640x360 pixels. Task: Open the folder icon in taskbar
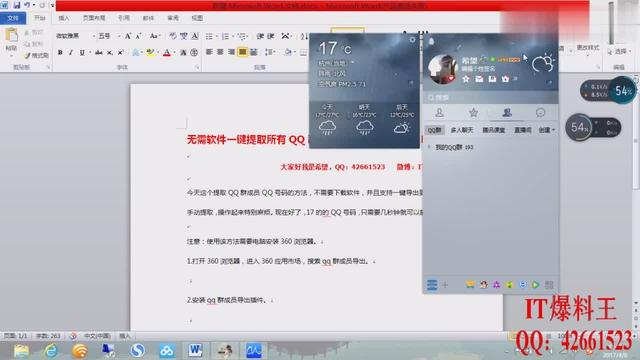(21, 351)
